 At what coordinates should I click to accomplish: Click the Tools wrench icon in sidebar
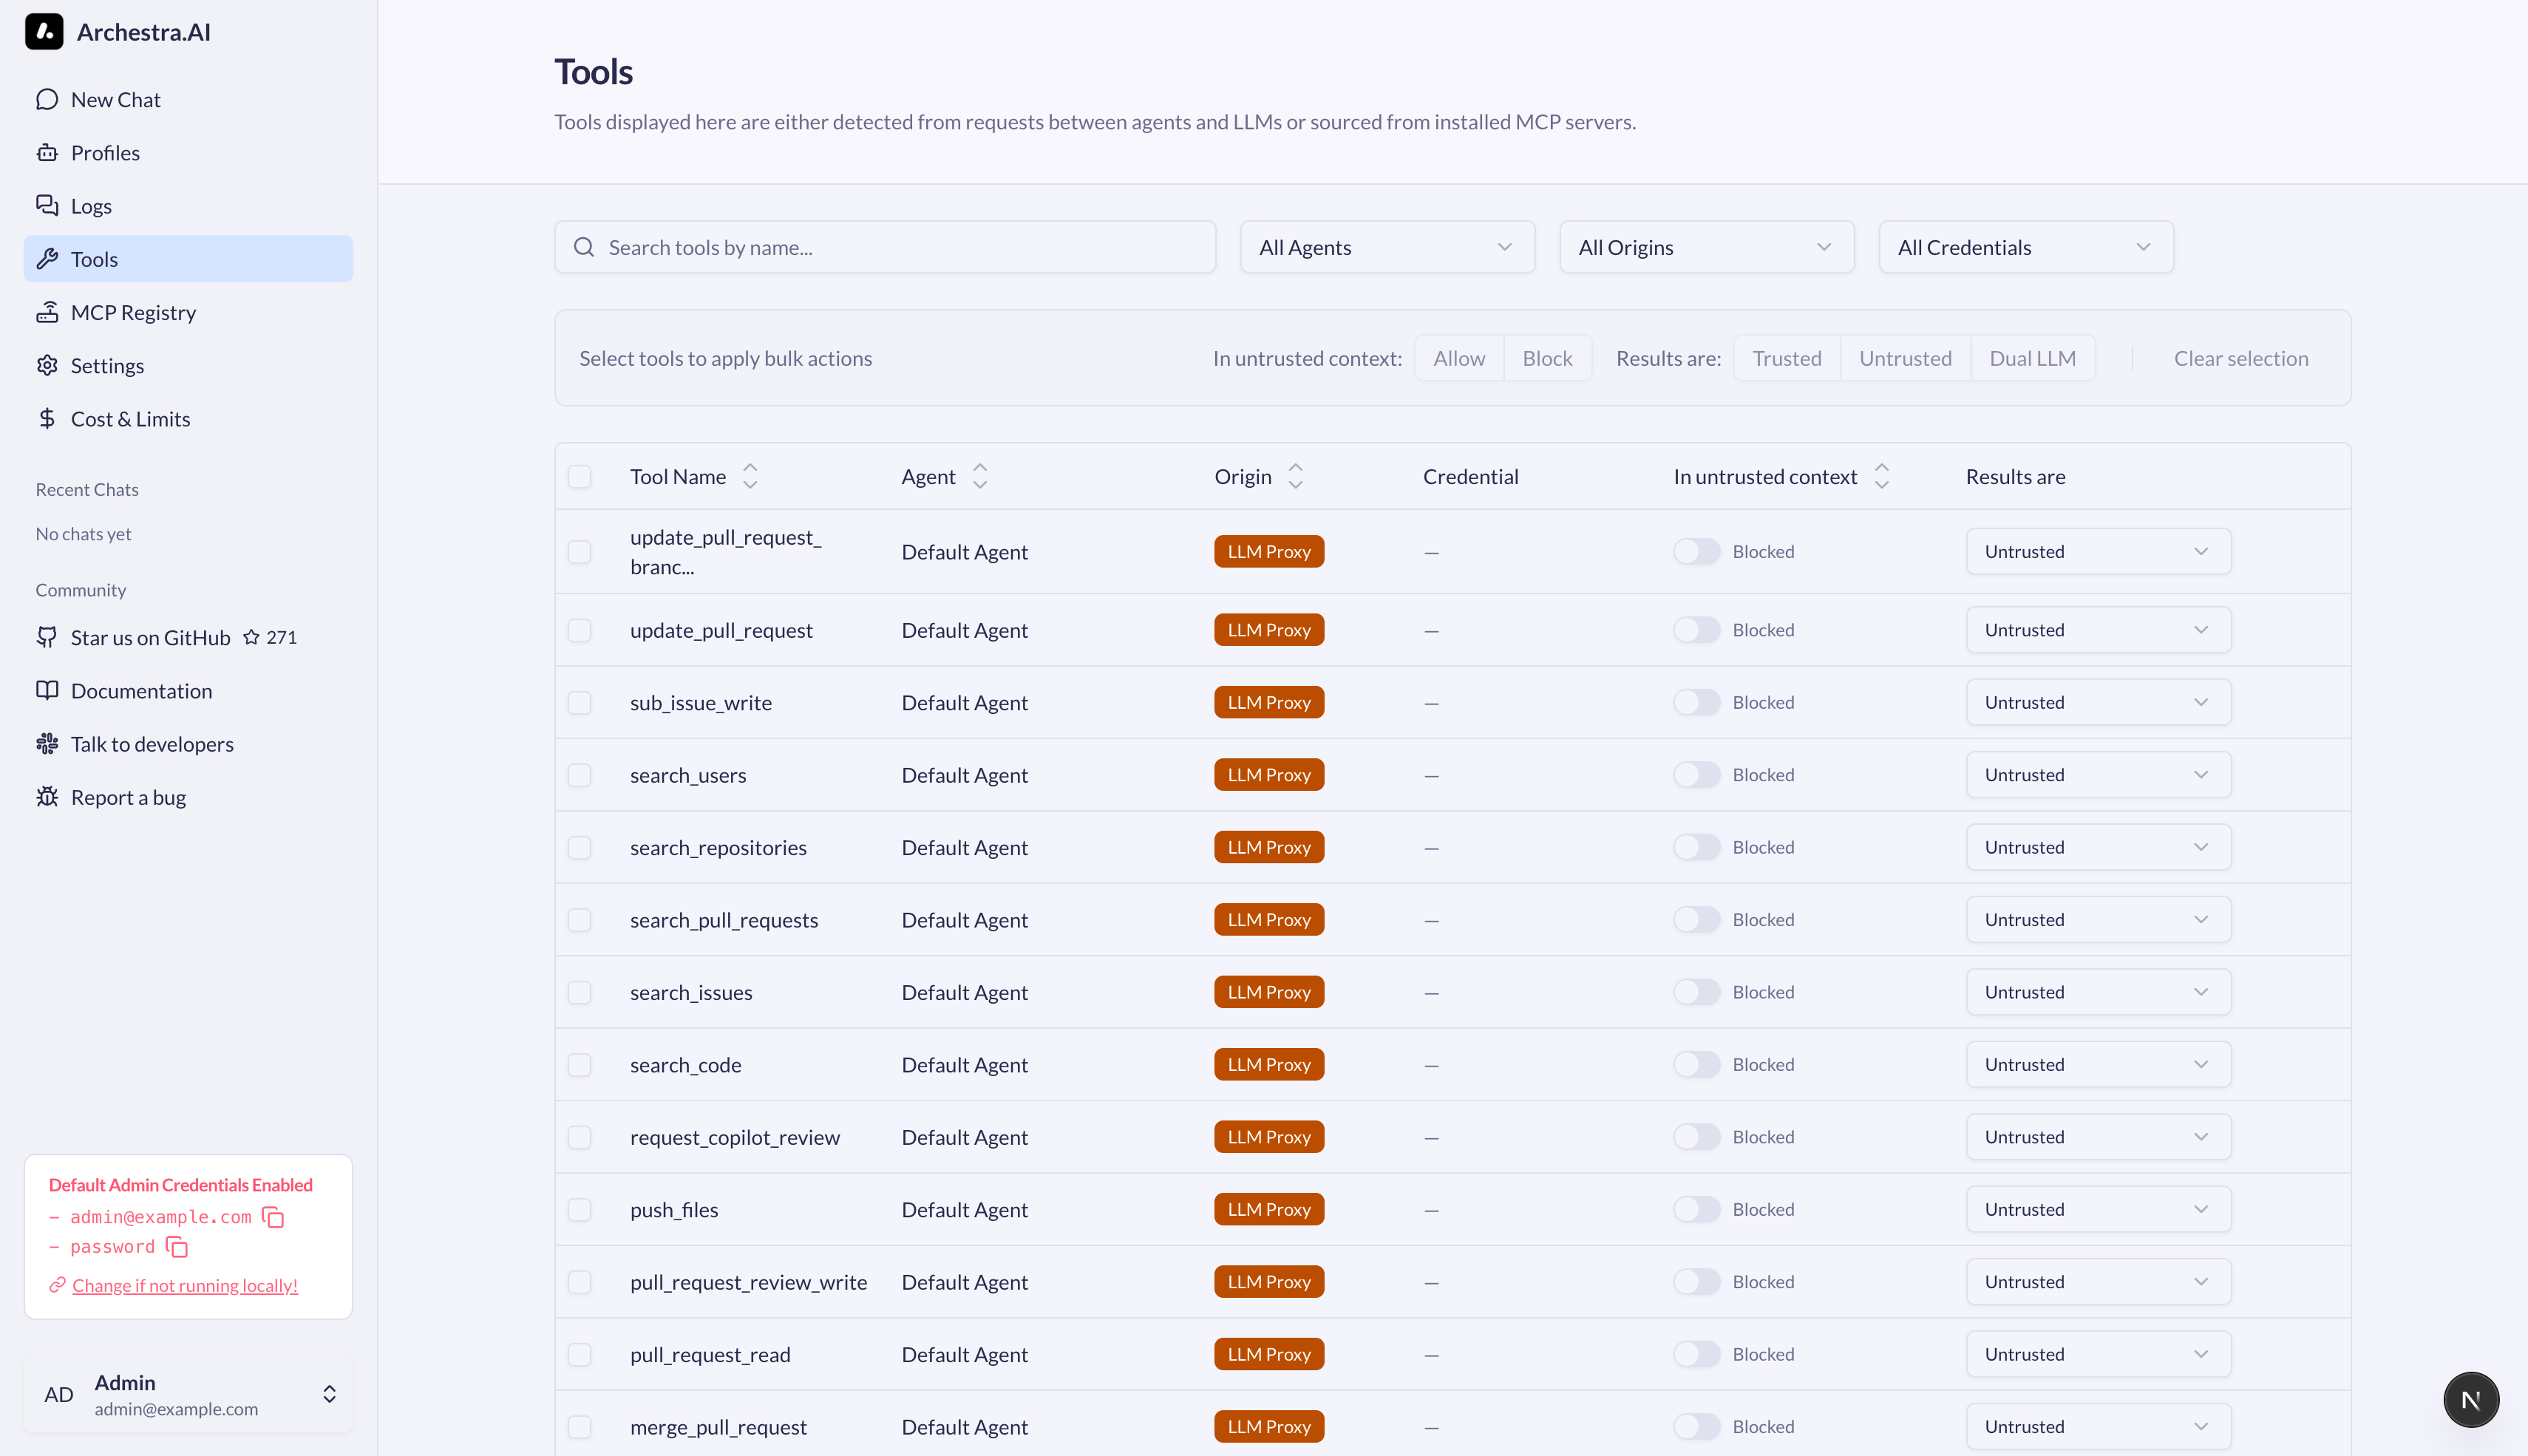(47, 258)
